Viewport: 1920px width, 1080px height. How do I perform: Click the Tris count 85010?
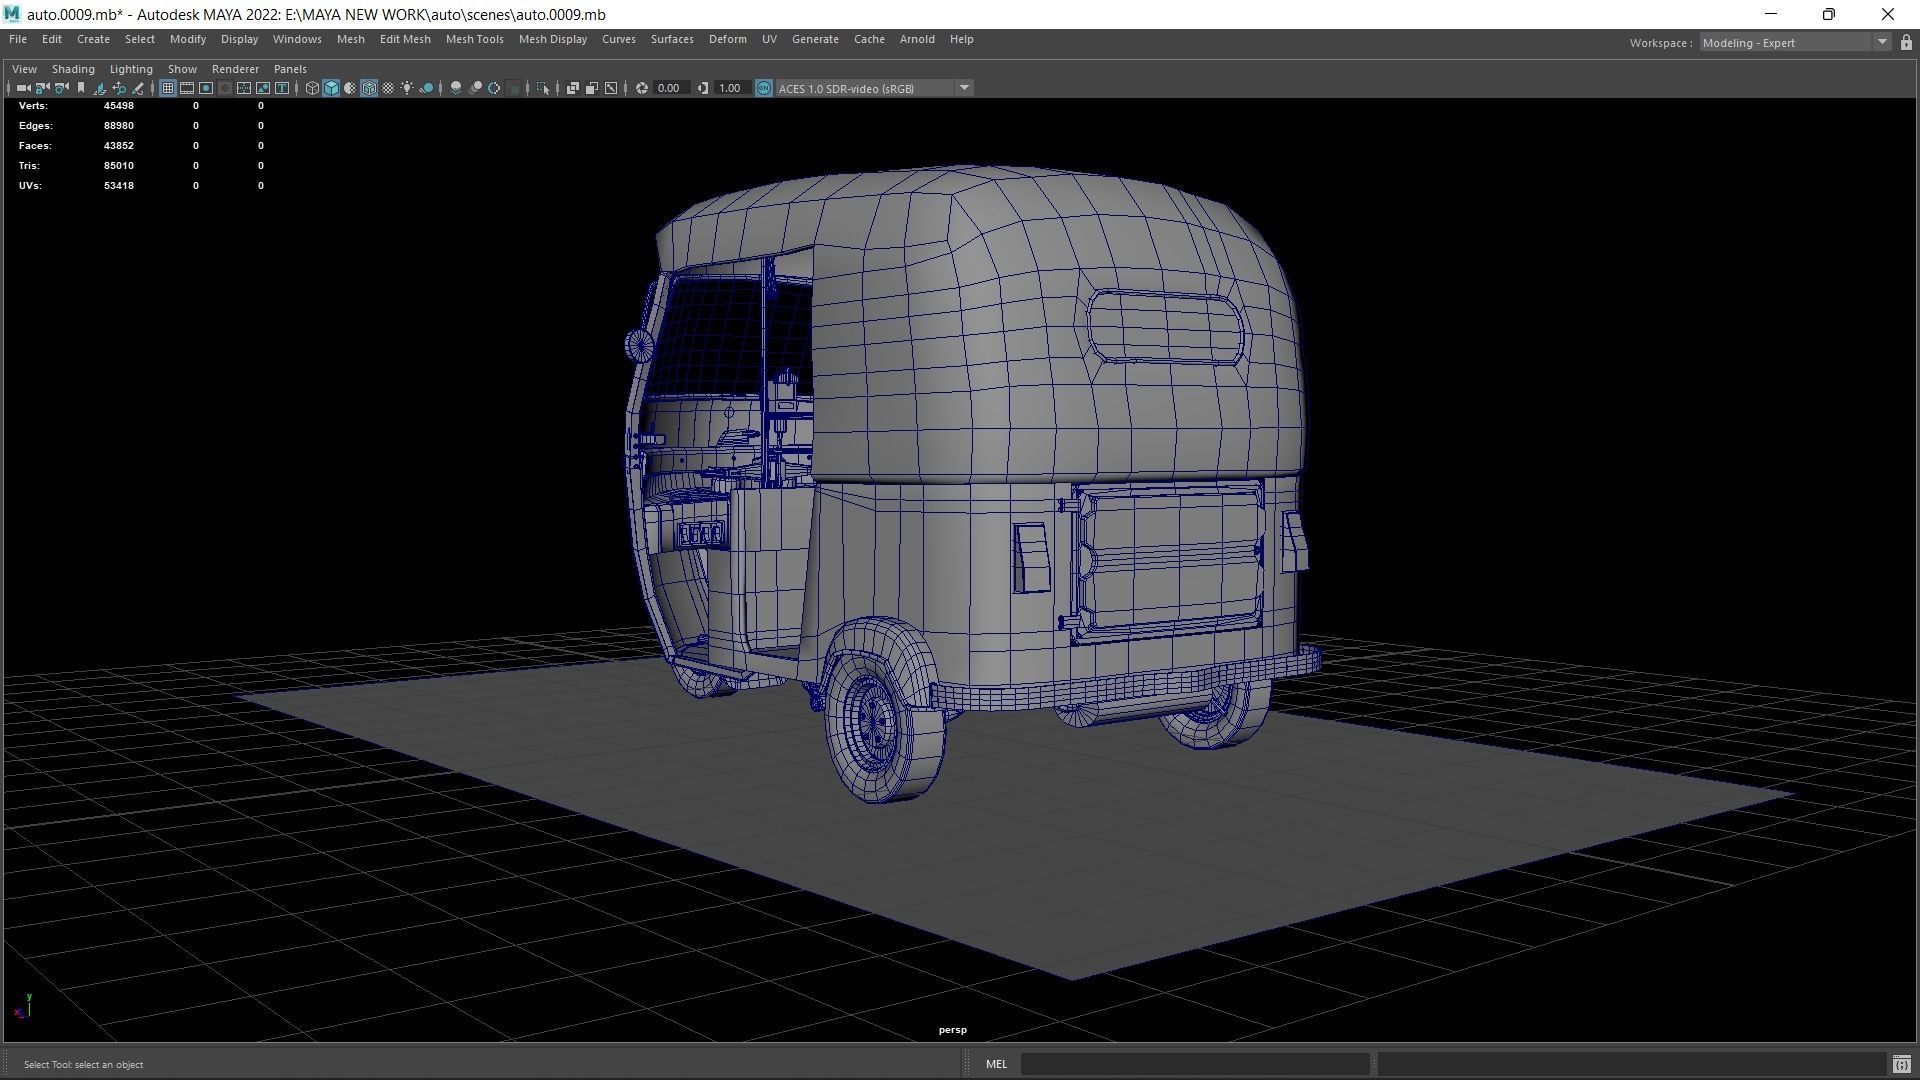click(x=118, y=166)
